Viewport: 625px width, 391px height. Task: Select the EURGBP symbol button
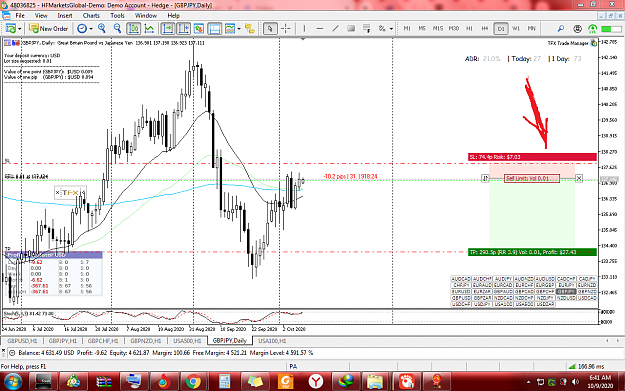point(544,285)
